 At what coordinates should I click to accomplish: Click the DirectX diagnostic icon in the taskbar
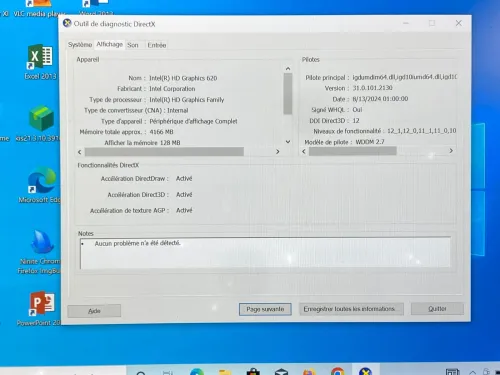point(366,371)
